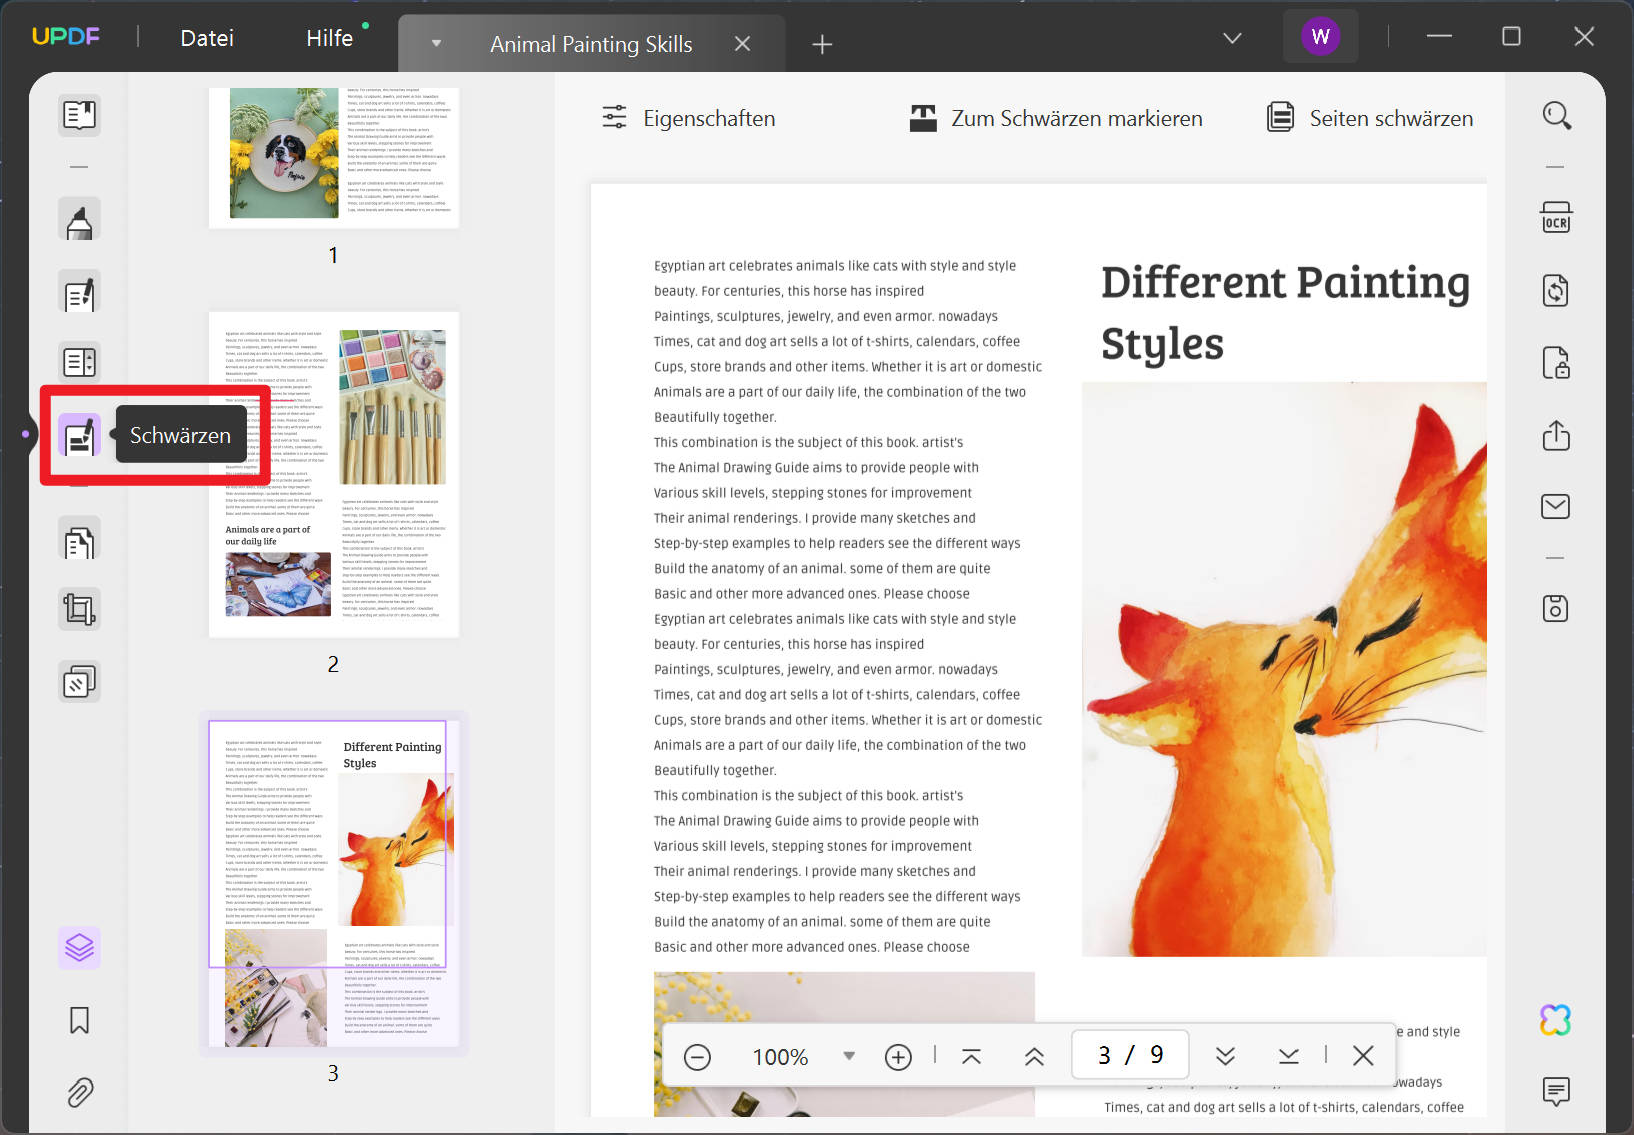Add a new tab
Image resolution: width=1634 pixels, height=1135 pixels.
pos(822,44)
